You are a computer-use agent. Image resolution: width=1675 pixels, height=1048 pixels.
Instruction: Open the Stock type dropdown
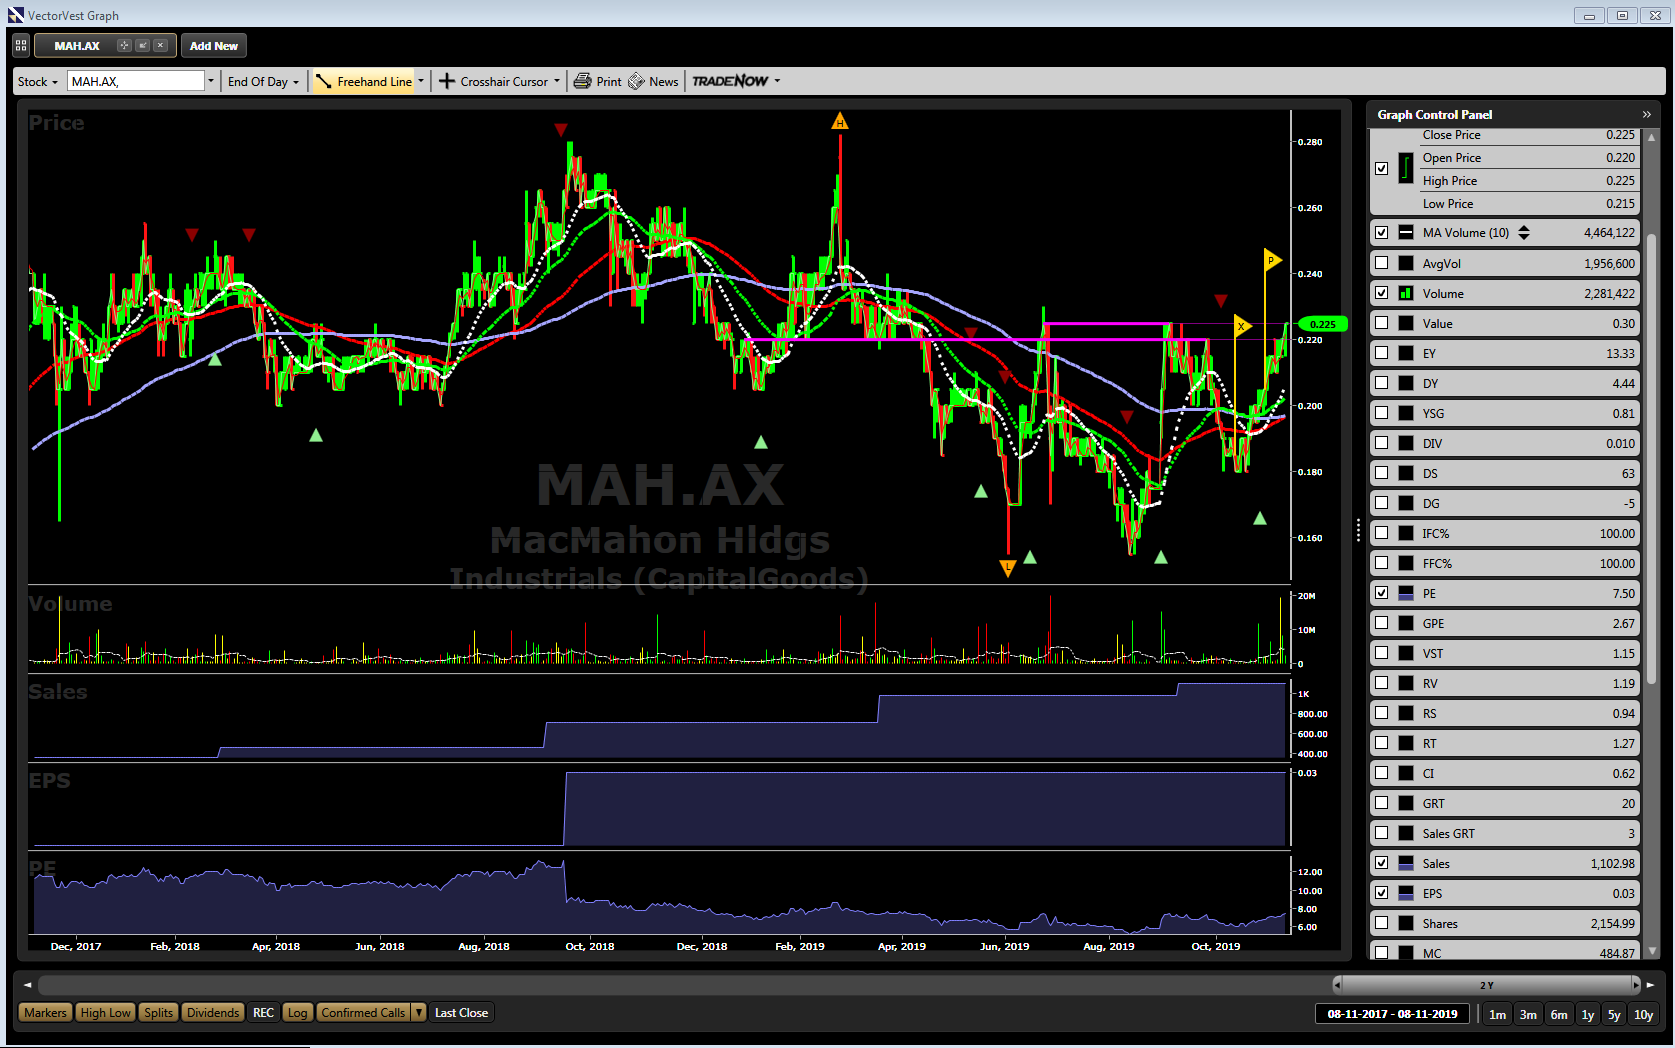tap(38, 81)
